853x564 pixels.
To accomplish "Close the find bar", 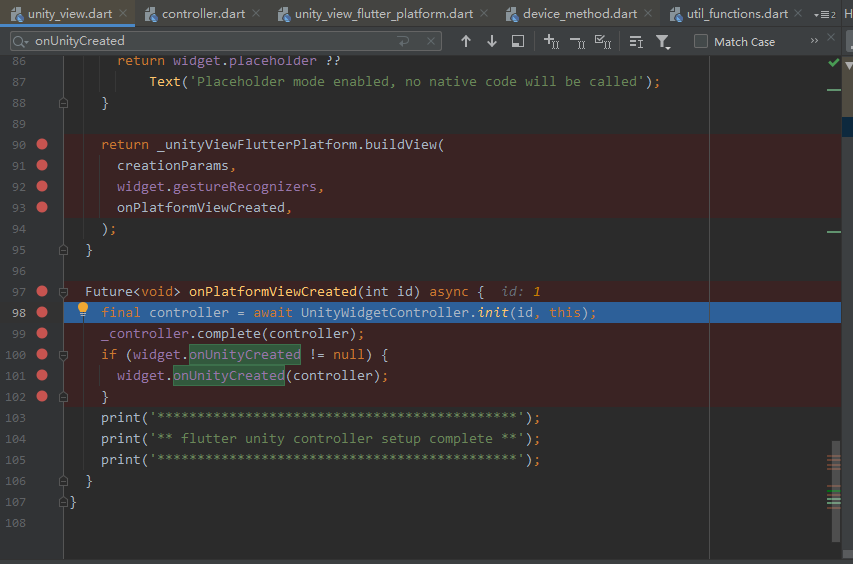I will (831, 37).
